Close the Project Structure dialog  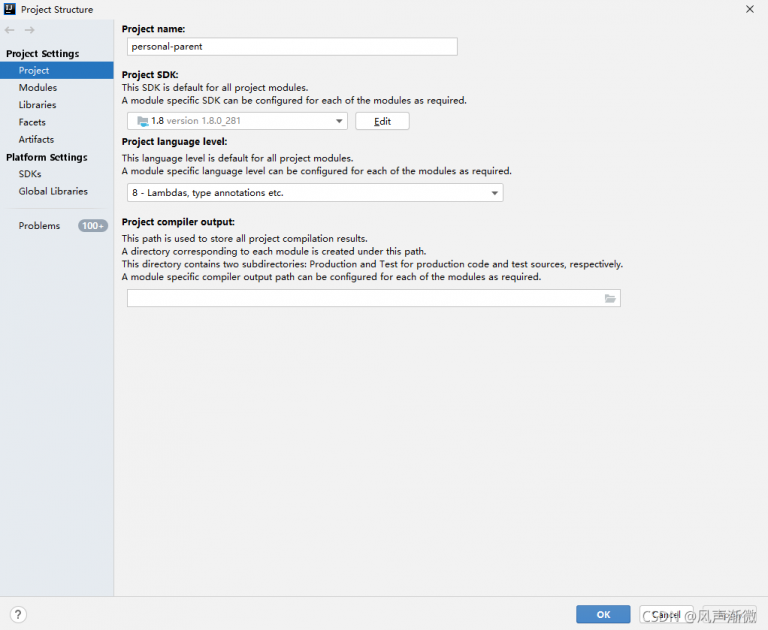750,9
